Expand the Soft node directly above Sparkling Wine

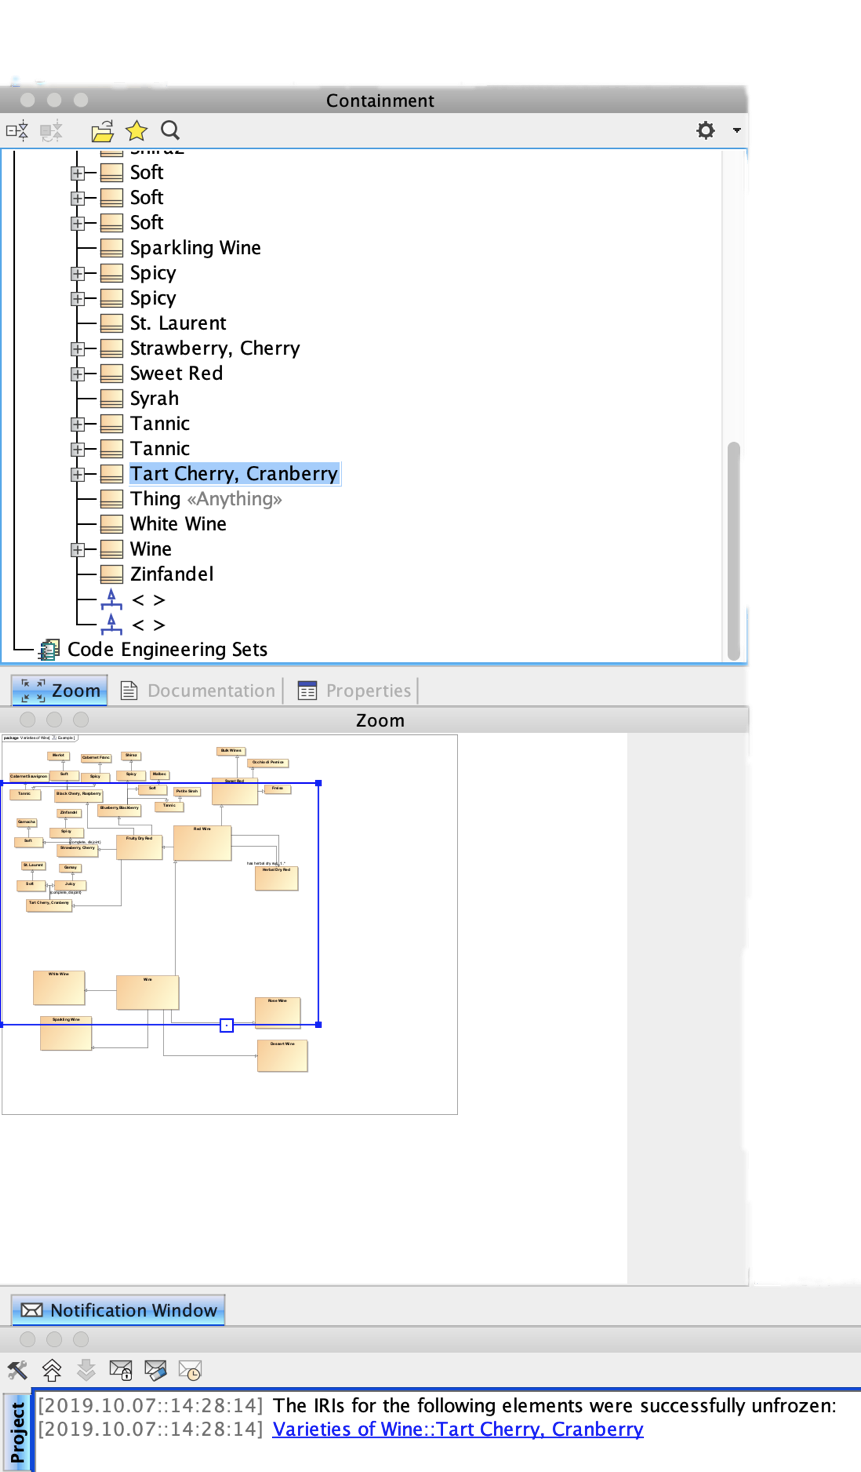pos(77,223)
